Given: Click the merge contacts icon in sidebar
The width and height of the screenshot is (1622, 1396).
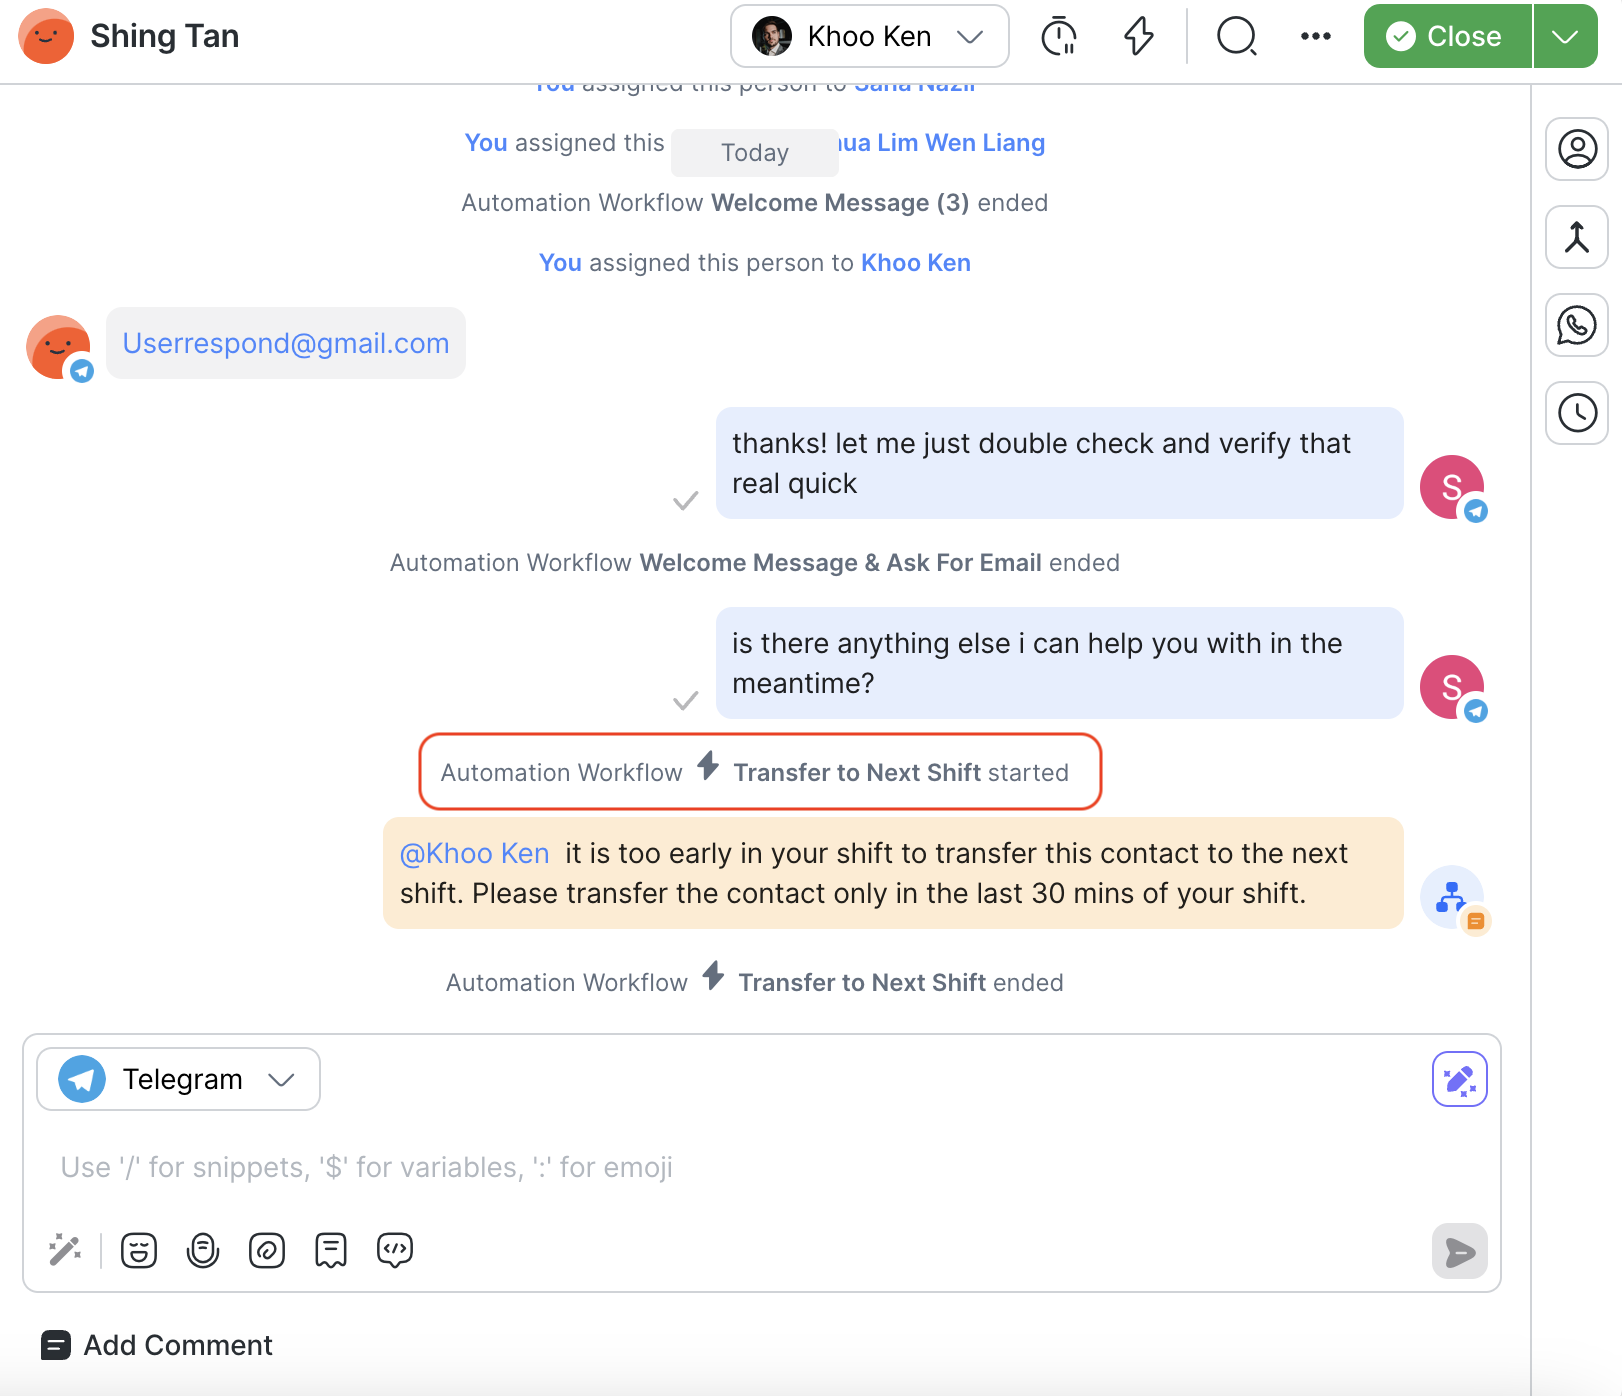Looking at the screenshot, I should (1576, 238).
